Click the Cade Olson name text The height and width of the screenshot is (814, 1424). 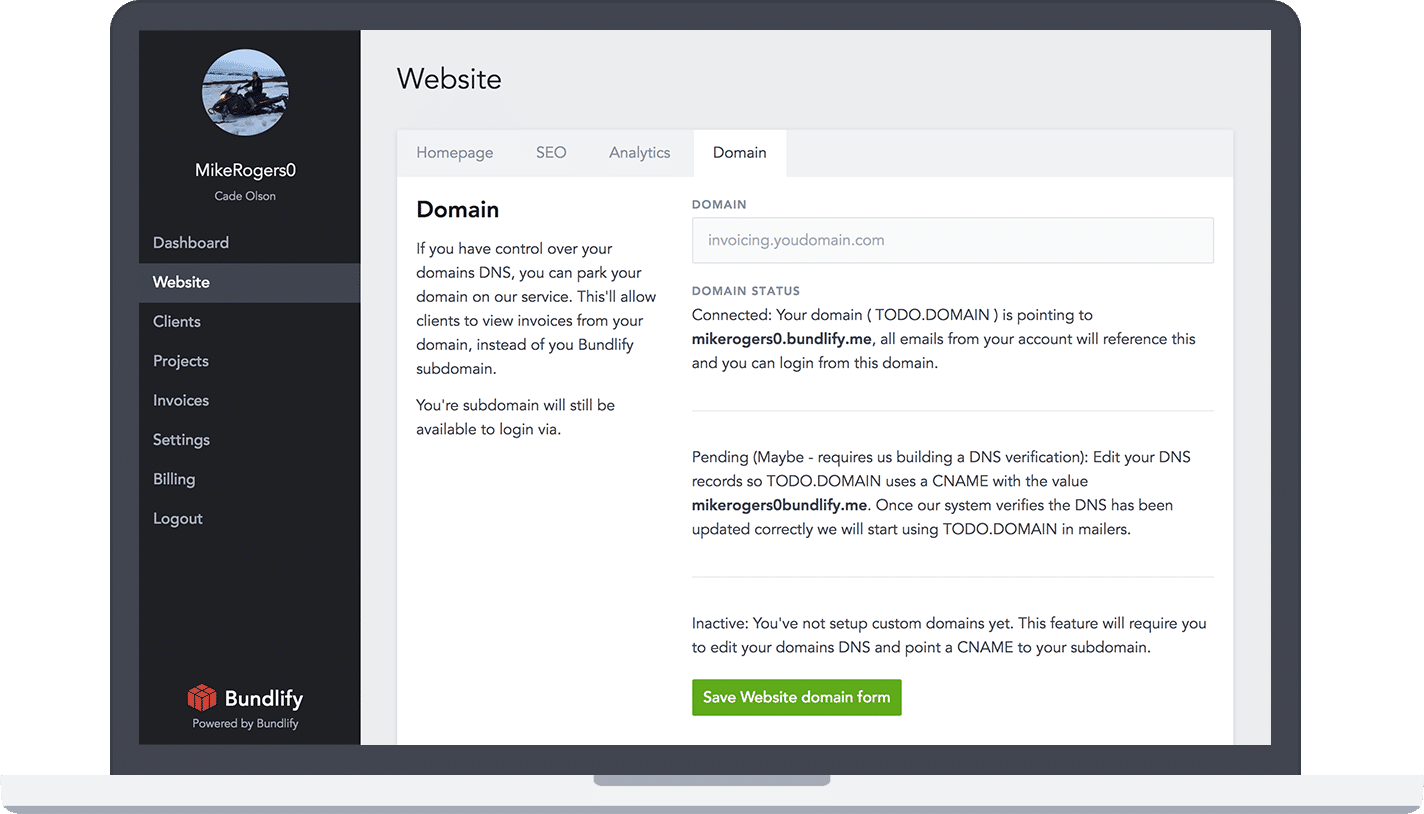click(246, 196)
